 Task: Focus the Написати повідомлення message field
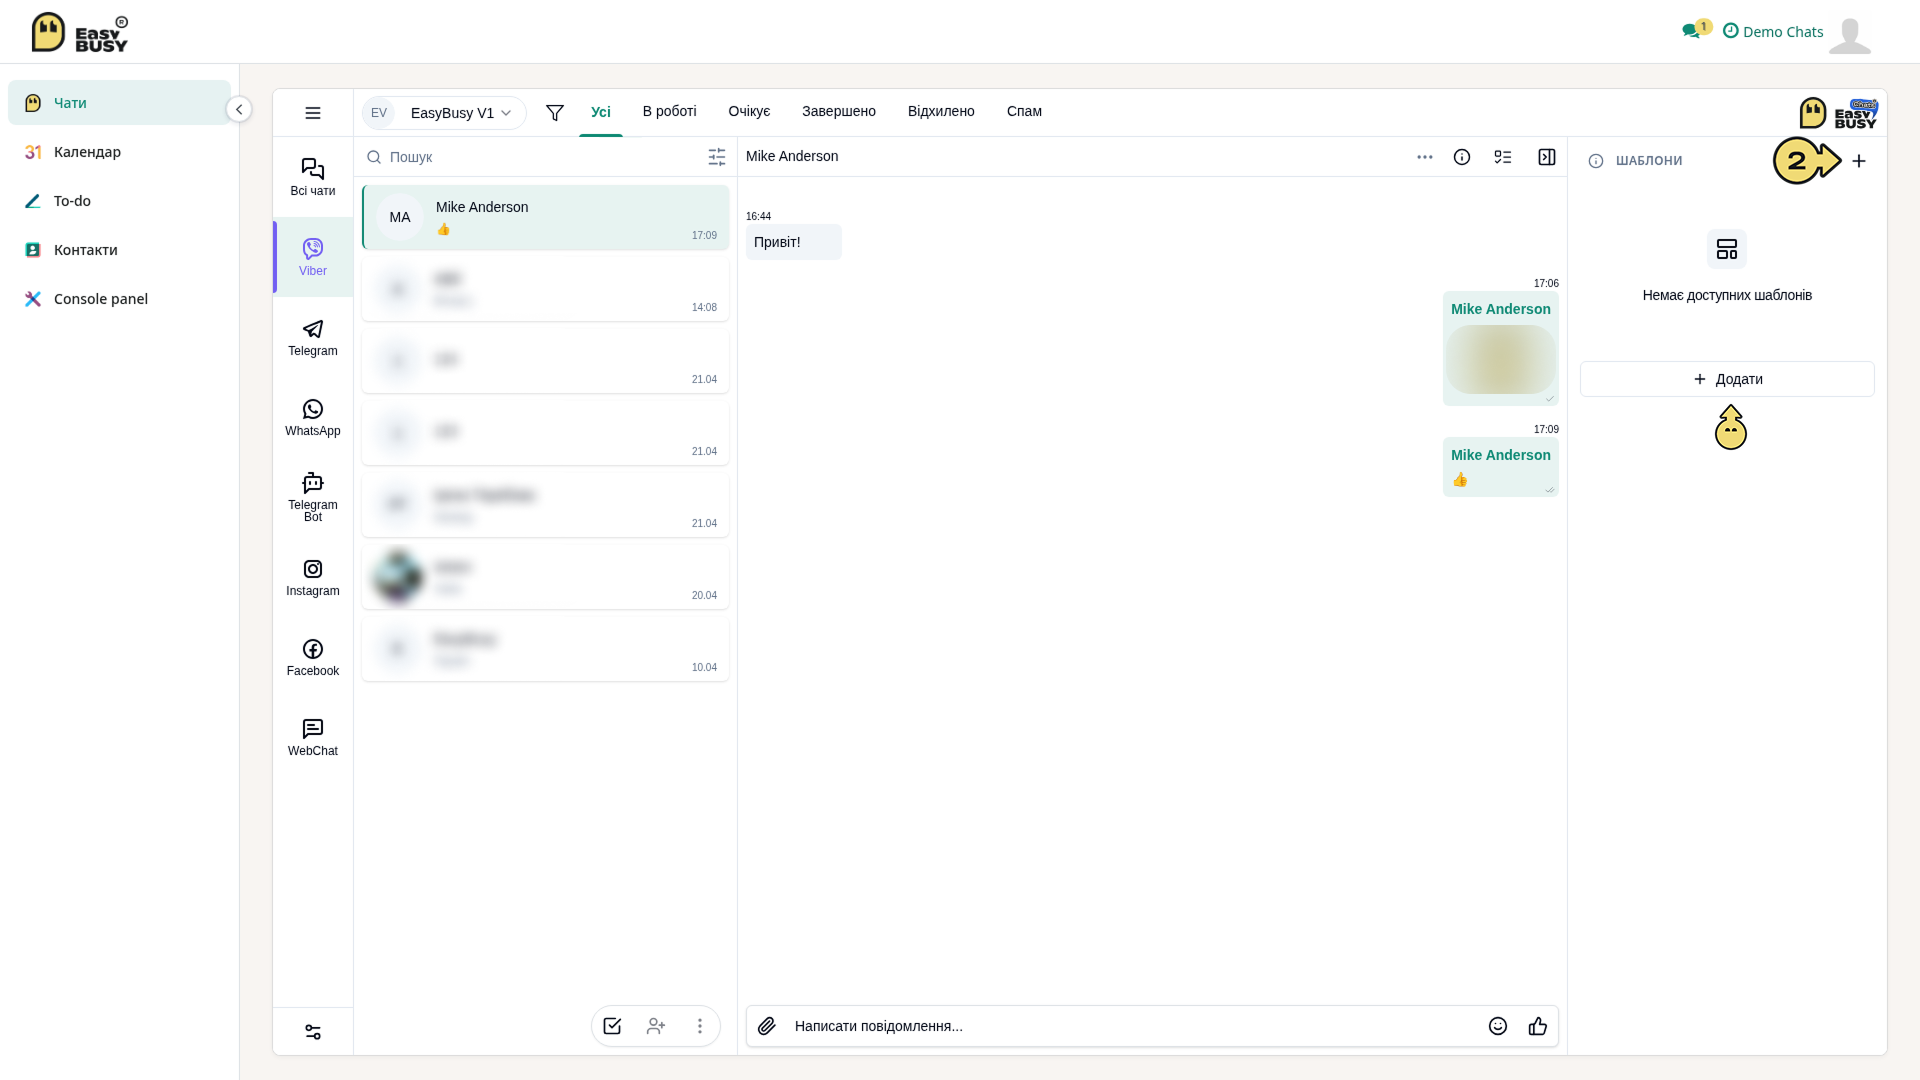coord(1133,1026)
